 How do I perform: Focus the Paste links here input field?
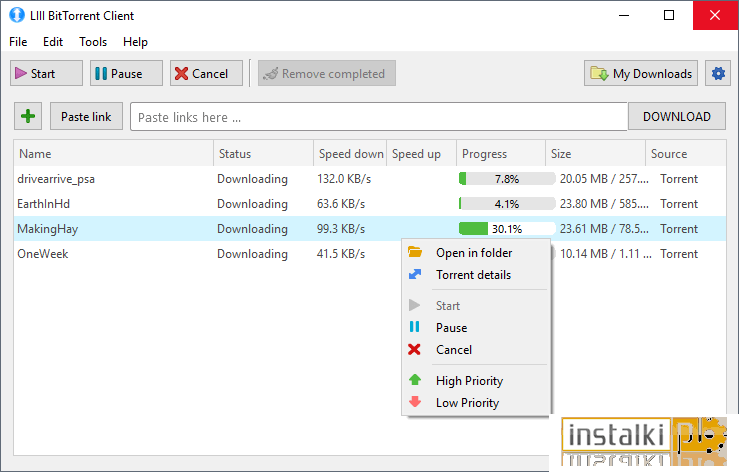[x=379, y=116]
